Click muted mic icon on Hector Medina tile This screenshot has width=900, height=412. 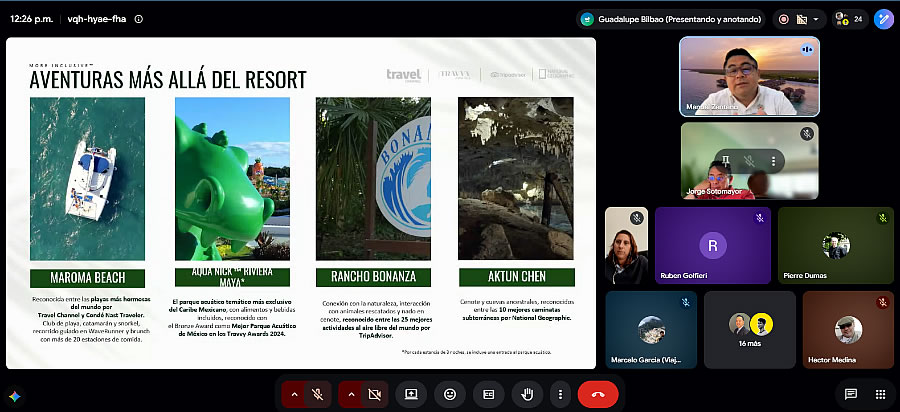[x=882, y=302]
